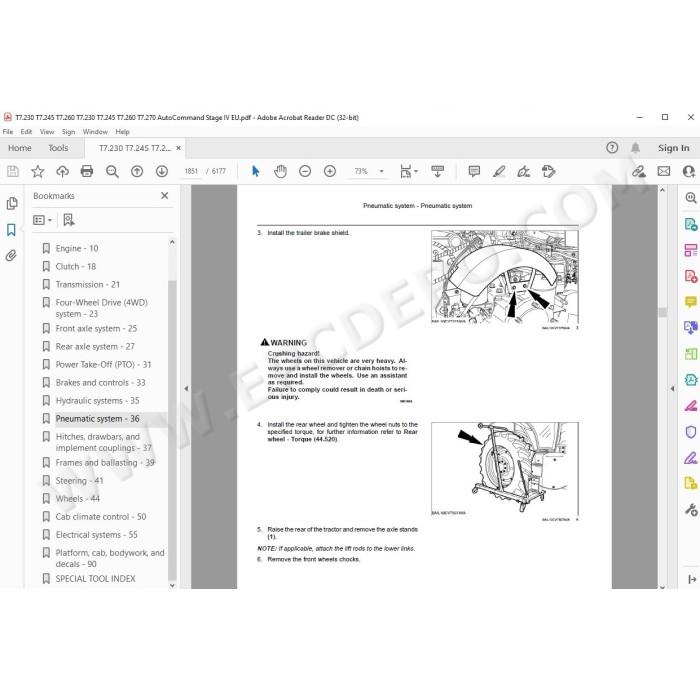Open Protect shield tool right pane

pos(691,432)
